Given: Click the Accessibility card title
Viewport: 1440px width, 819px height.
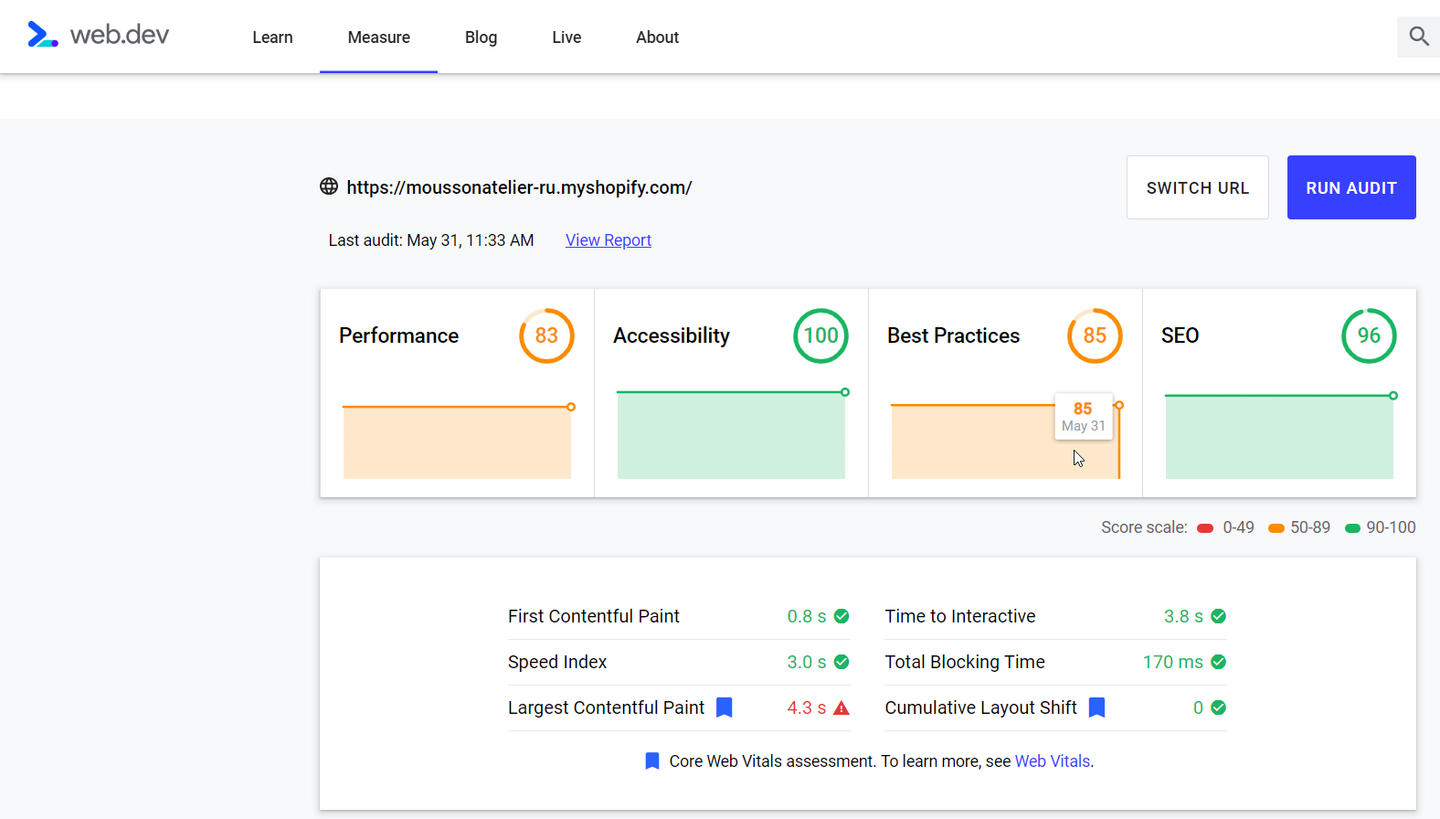Looking at the screenshot, I should pos(671,336).
